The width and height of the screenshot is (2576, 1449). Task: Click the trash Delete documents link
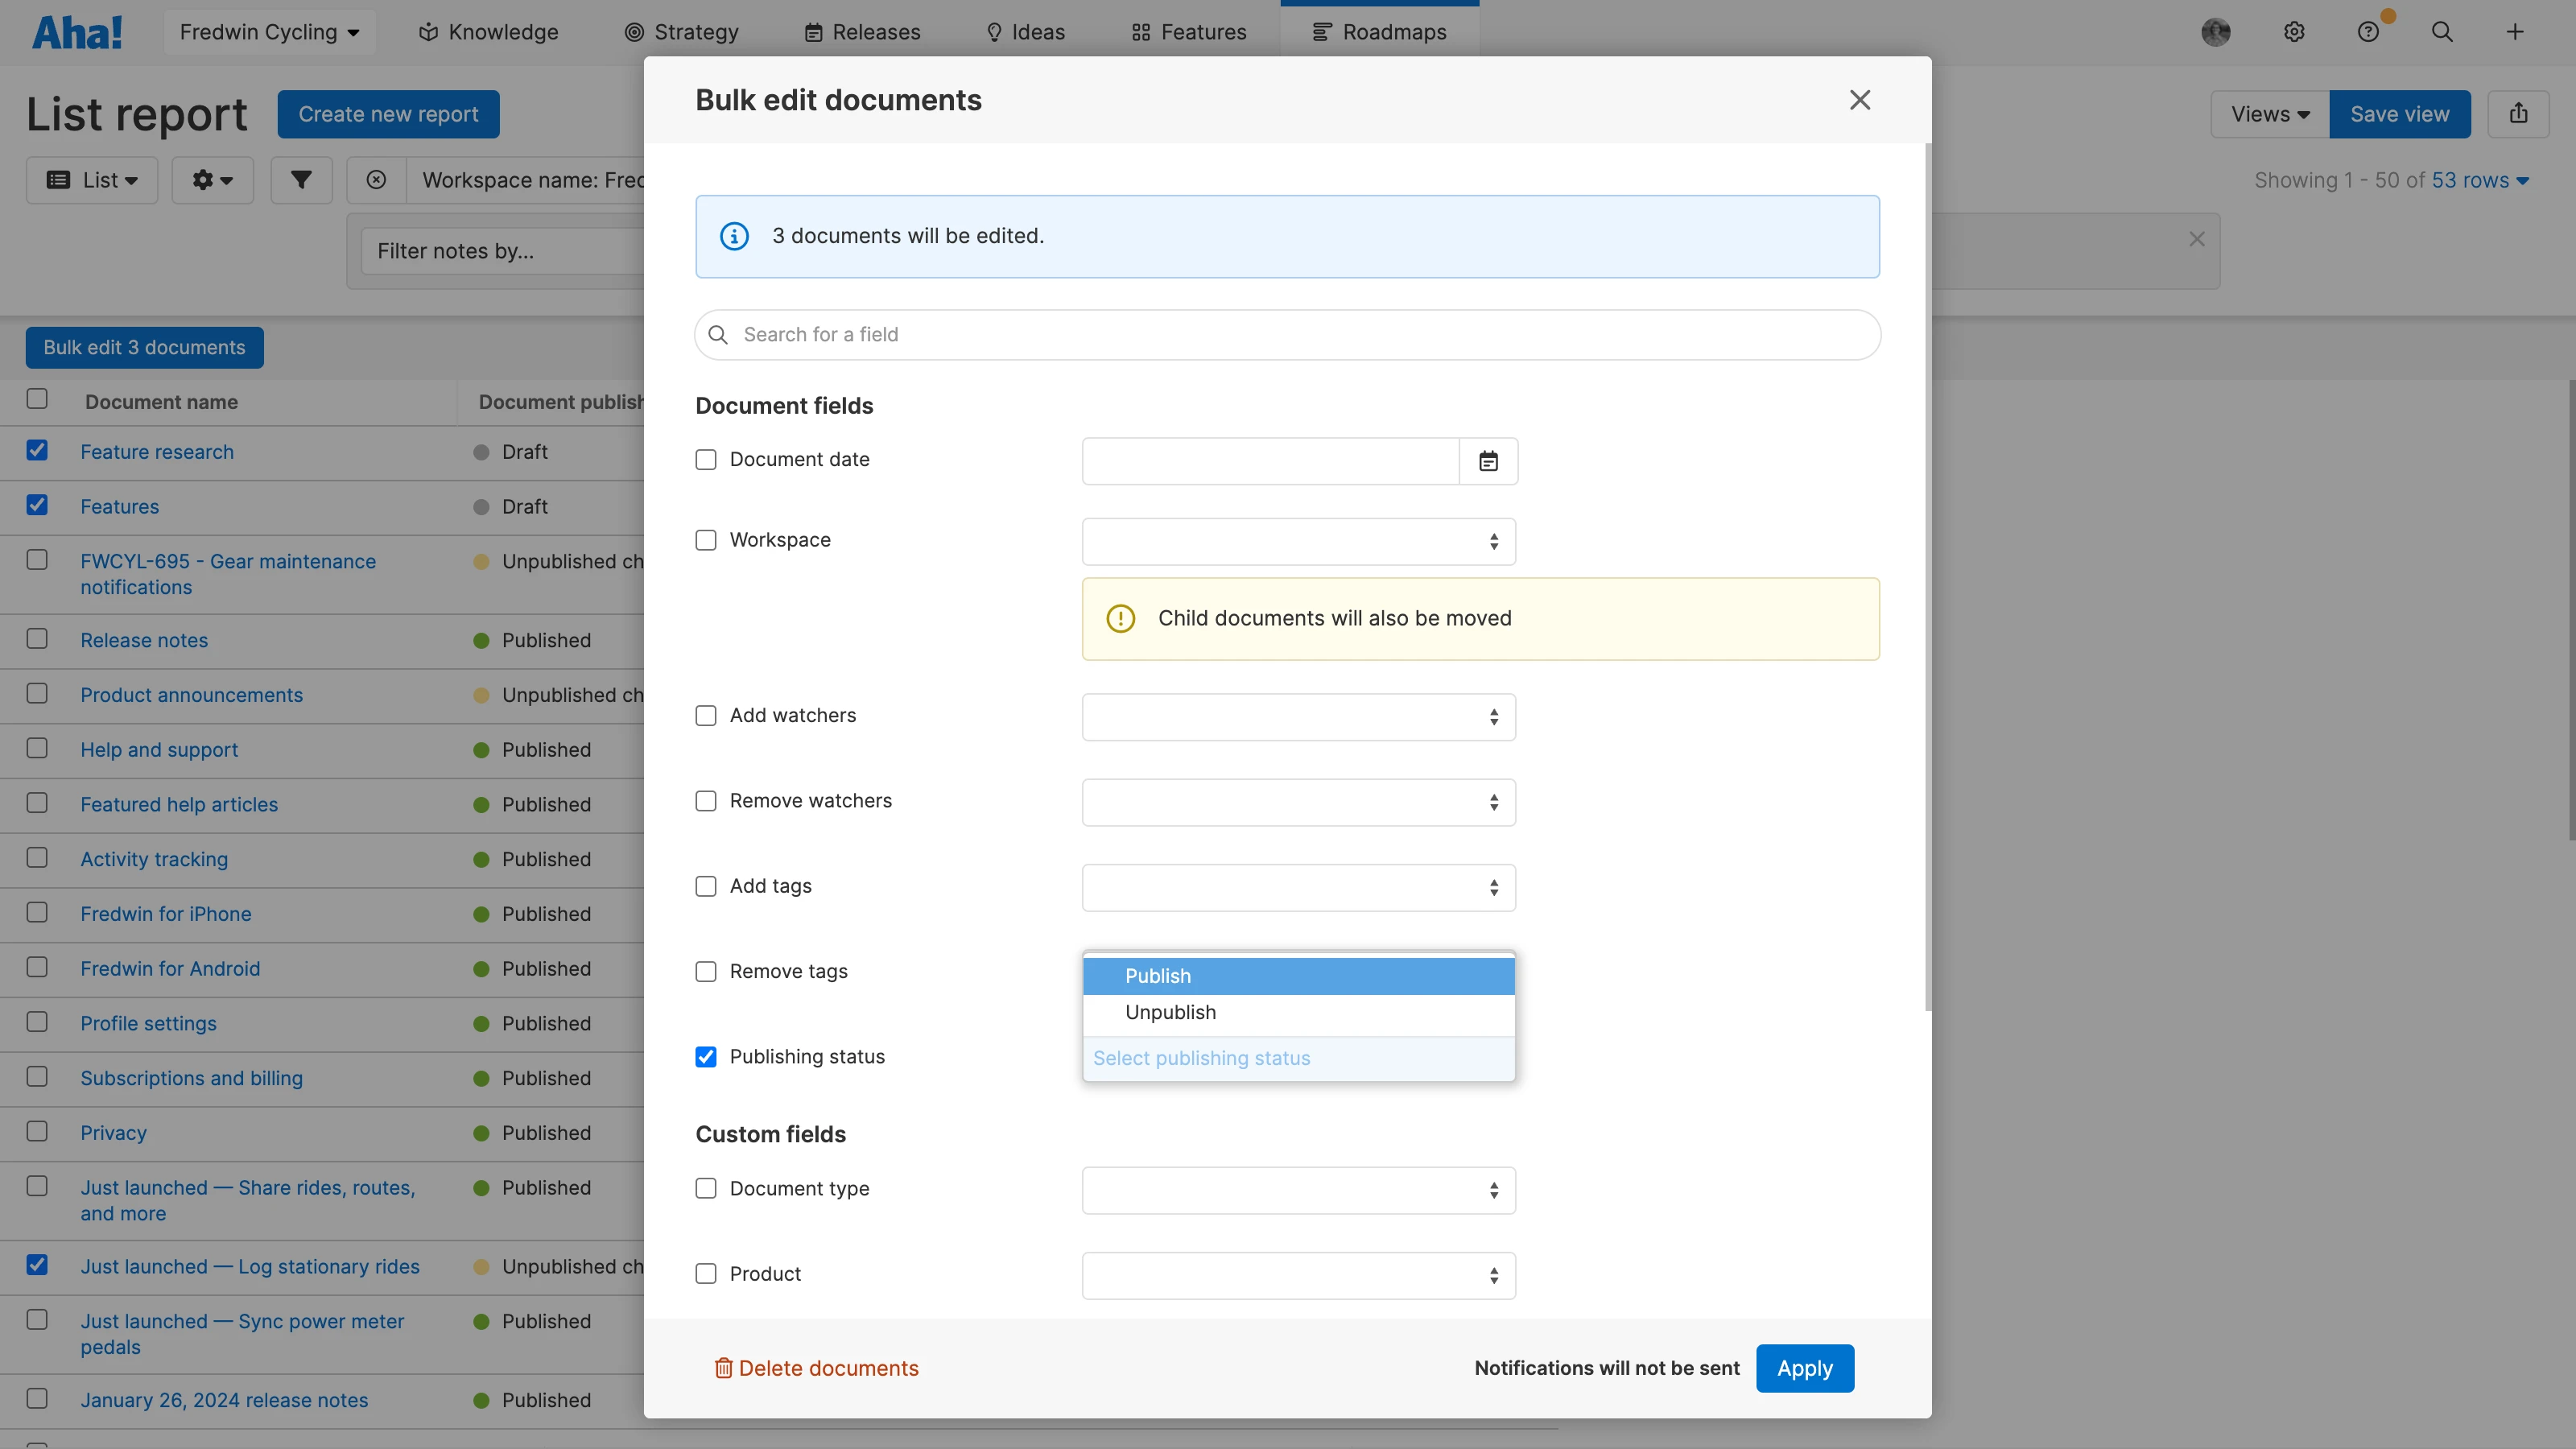coord(816,1368)
